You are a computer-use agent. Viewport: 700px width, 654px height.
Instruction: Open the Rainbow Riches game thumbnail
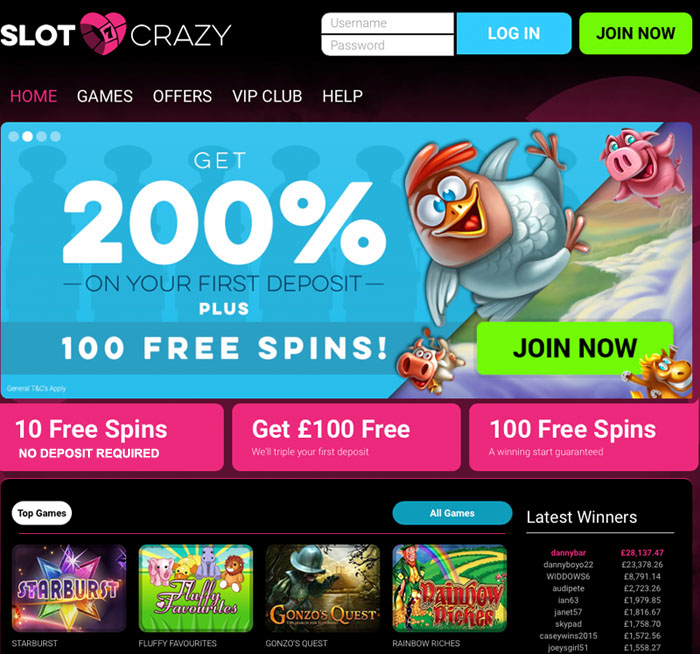pos(450,588)
